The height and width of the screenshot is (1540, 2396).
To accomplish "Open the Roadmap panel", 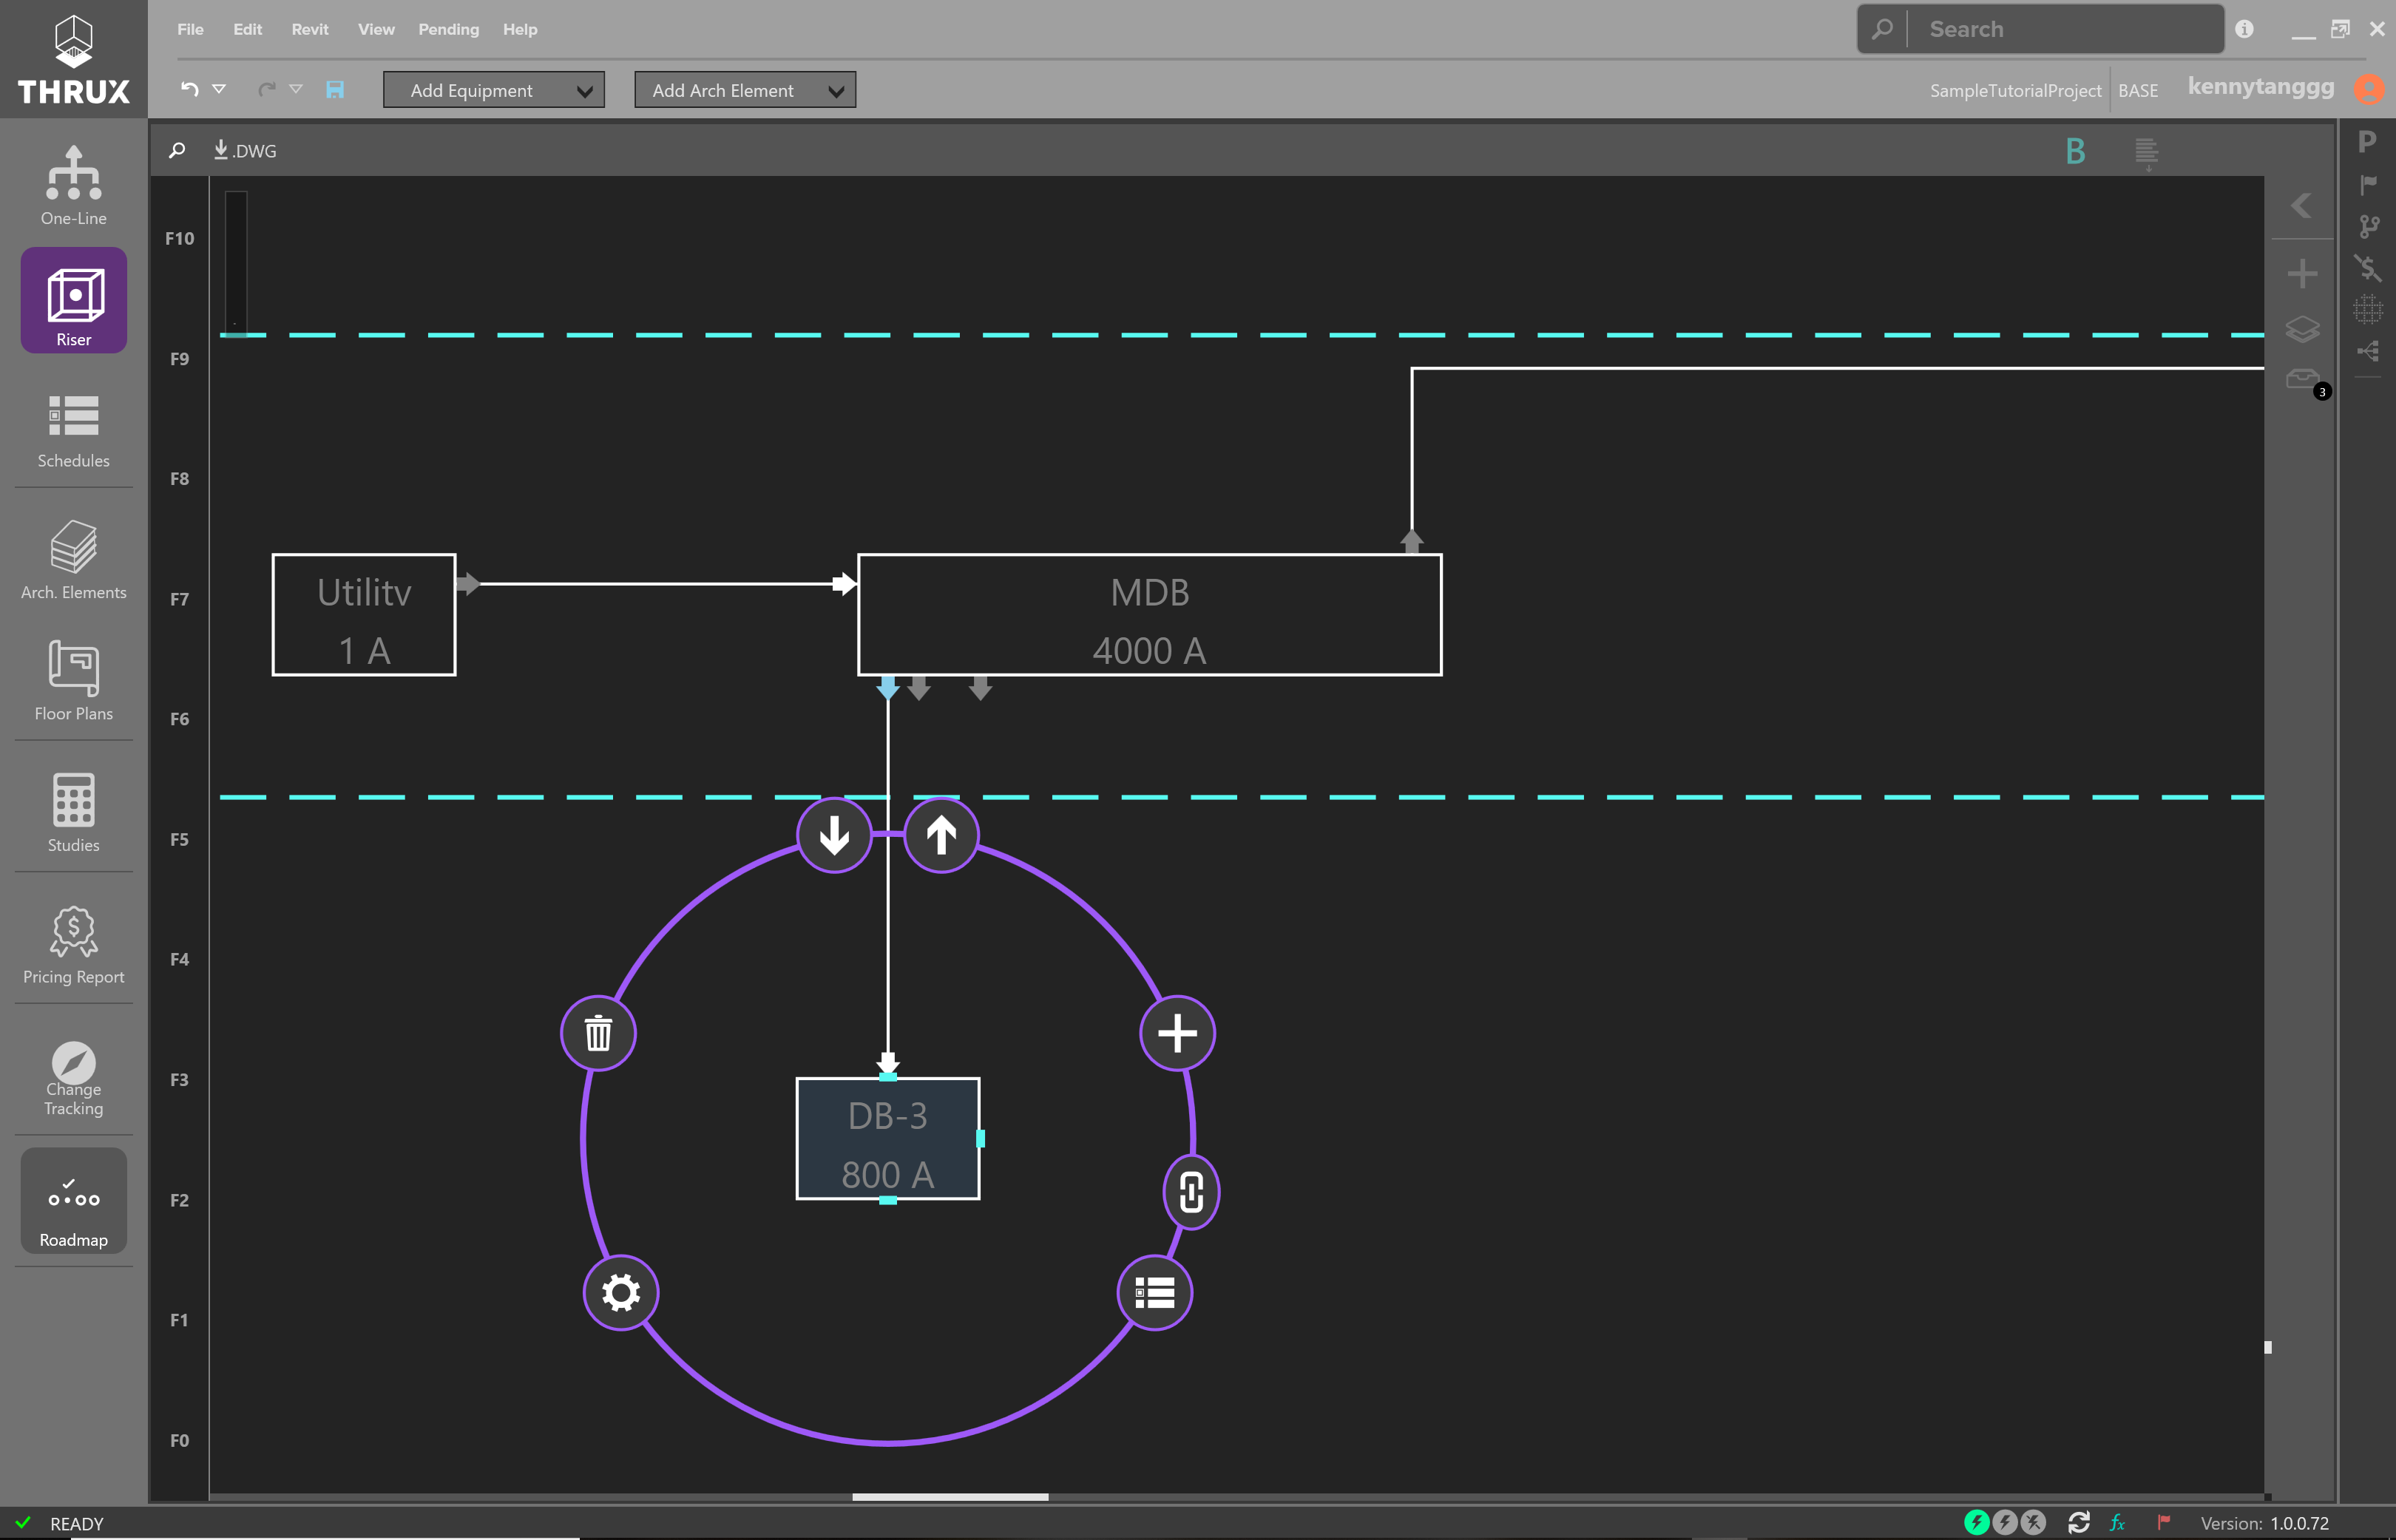I will 73,1200.
